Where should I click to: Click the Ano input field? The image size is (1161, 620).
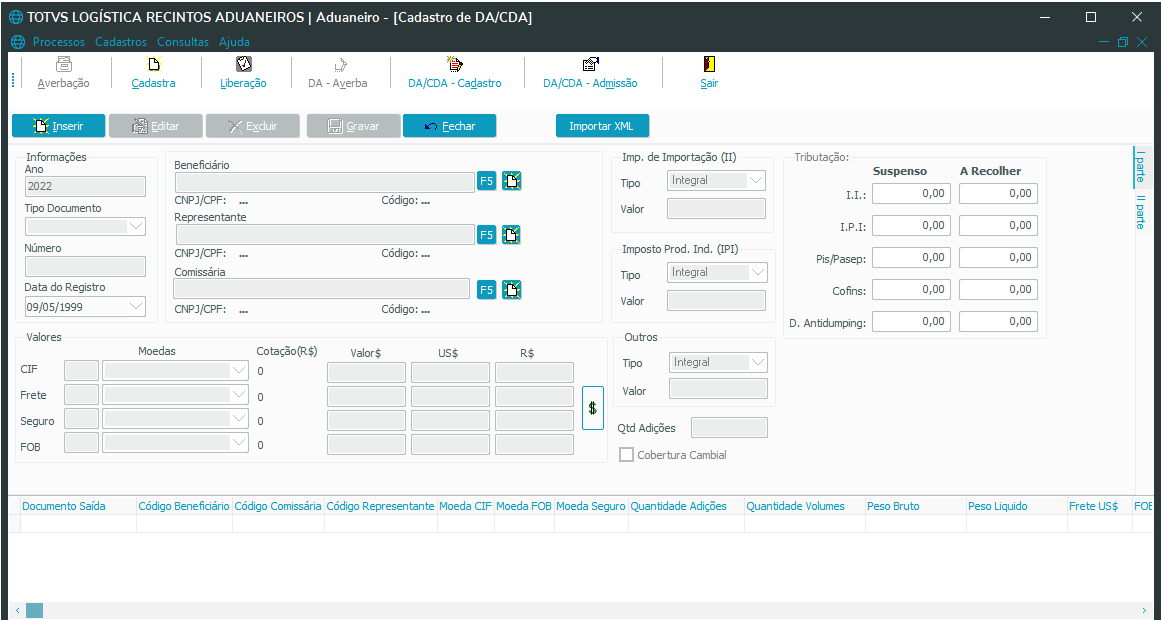(x=85, y=187)
